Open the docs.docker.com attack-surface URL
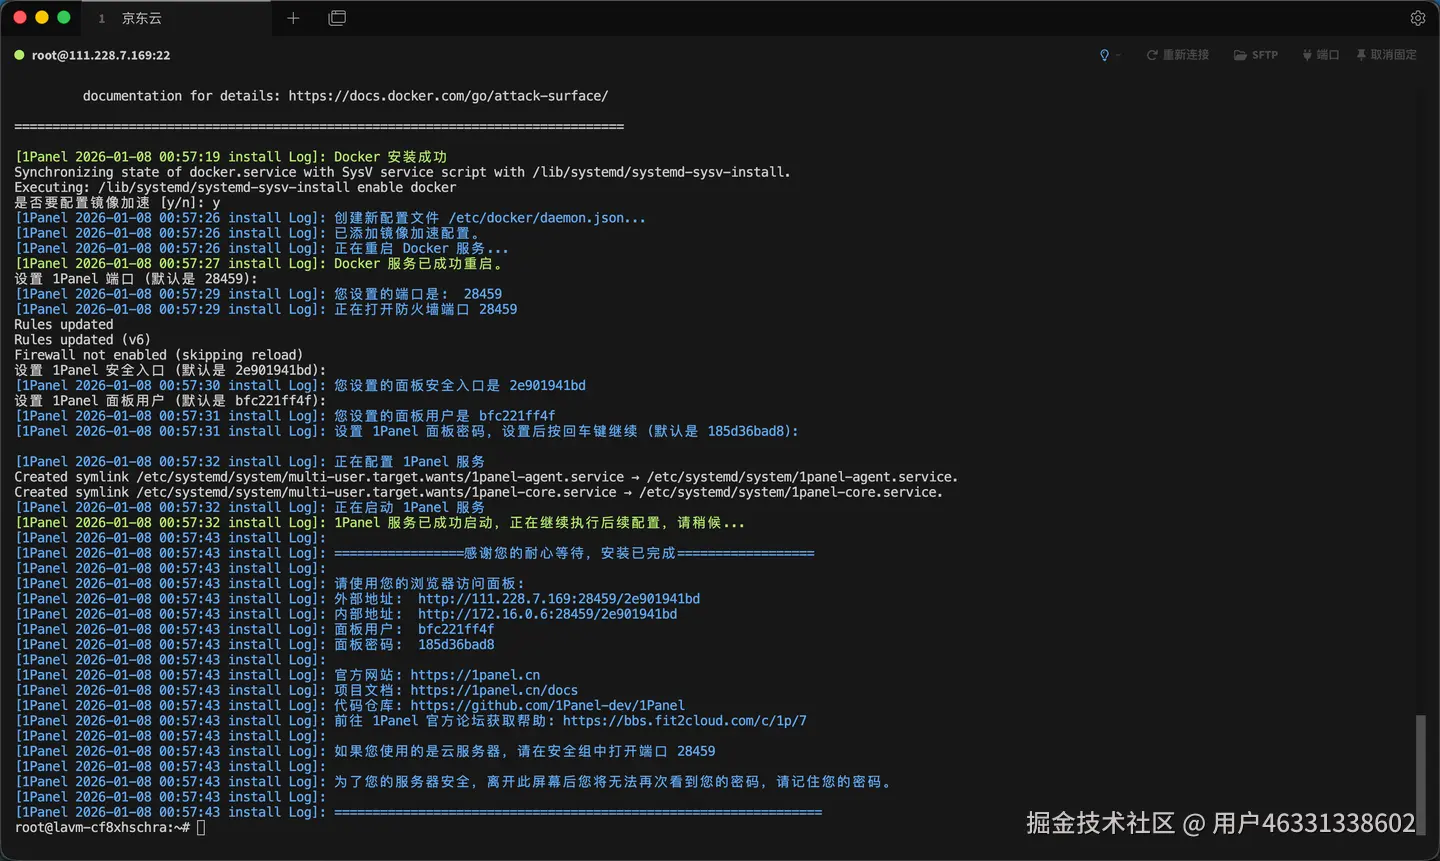Viewport: 1440px width, 861px height. coord(448,96)
